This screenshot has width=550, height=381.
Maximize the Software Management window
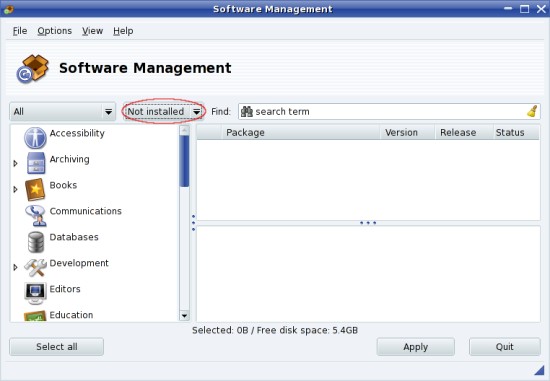[524, 9]
